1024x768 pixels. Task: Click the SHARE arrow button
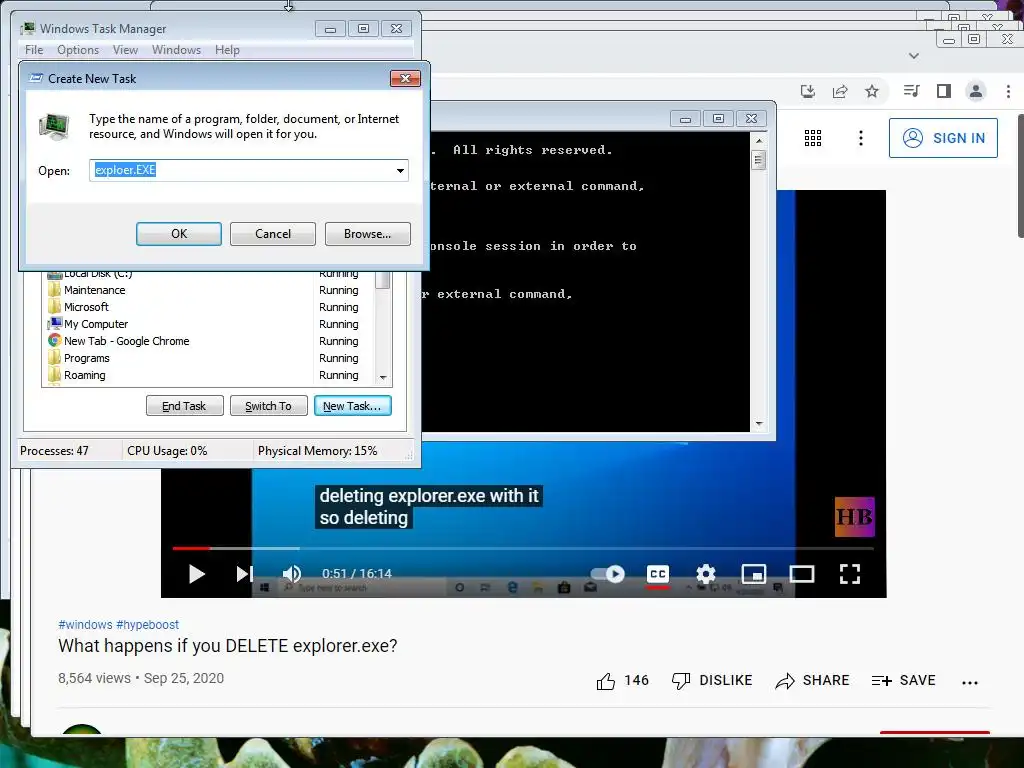[x=812, y=680]
